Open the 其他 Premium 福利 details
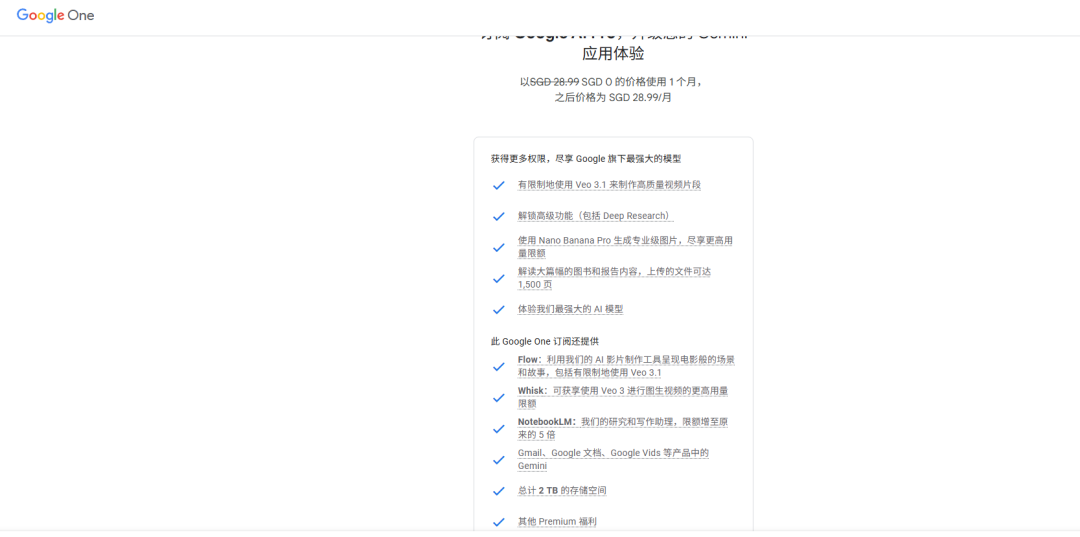Viewport: 1080px width, 537px height. [x=557, y=521]
